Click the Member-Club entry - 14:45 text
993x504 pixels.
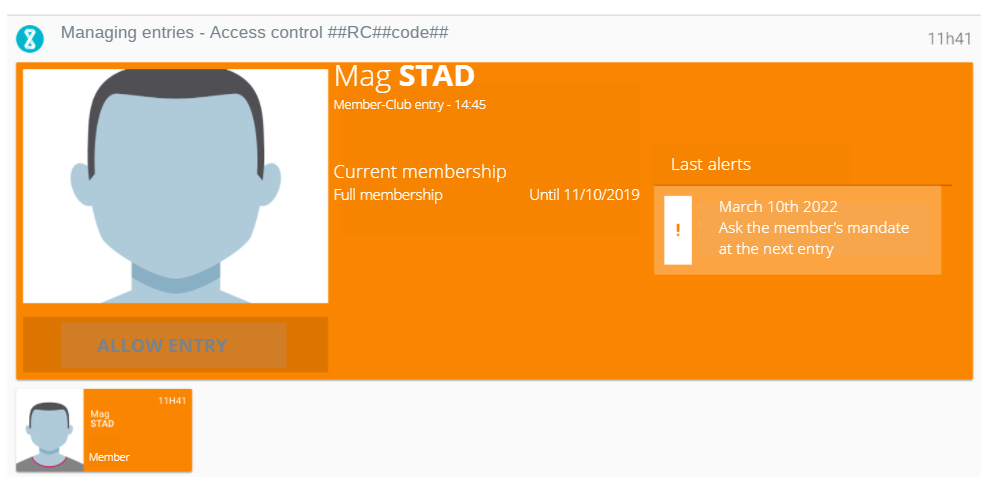(x=410, y=105)
